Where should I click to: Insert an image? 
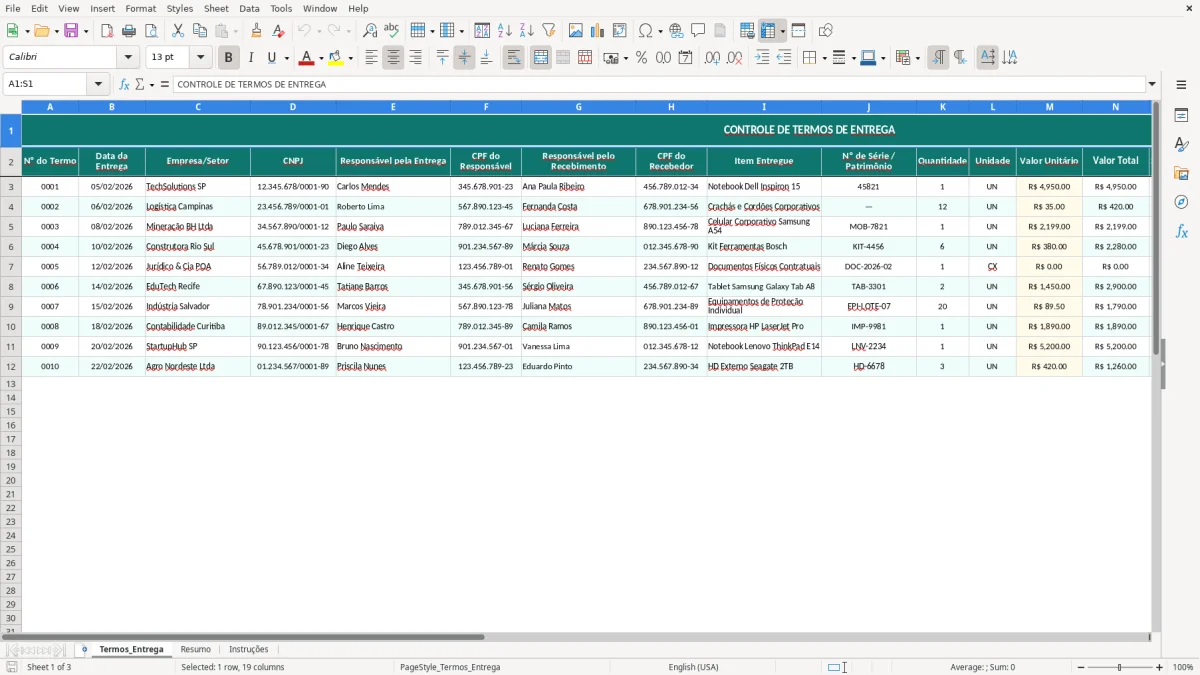[576, 31]
